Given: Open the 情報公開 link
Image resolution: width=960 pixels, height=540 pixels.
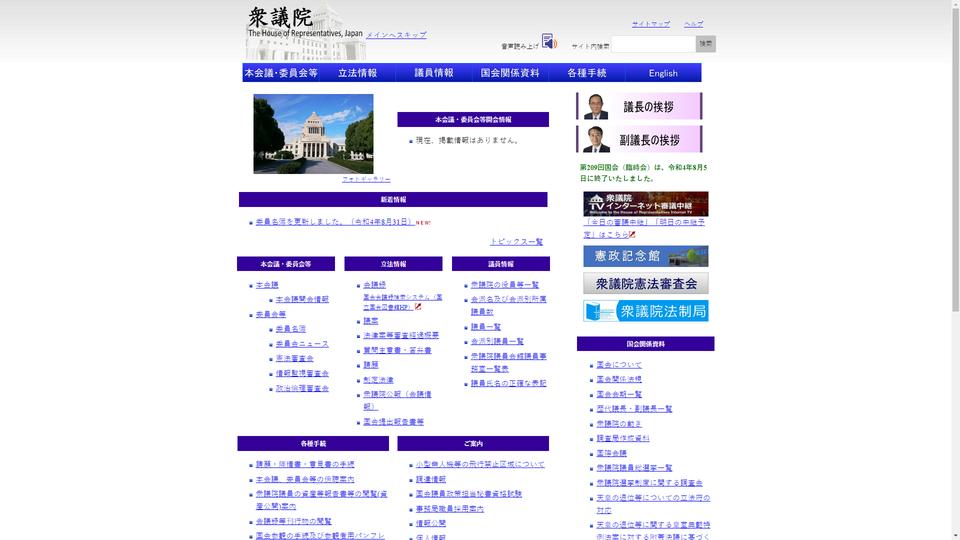Looking at the screenshot, I should (x=431, y=523).
